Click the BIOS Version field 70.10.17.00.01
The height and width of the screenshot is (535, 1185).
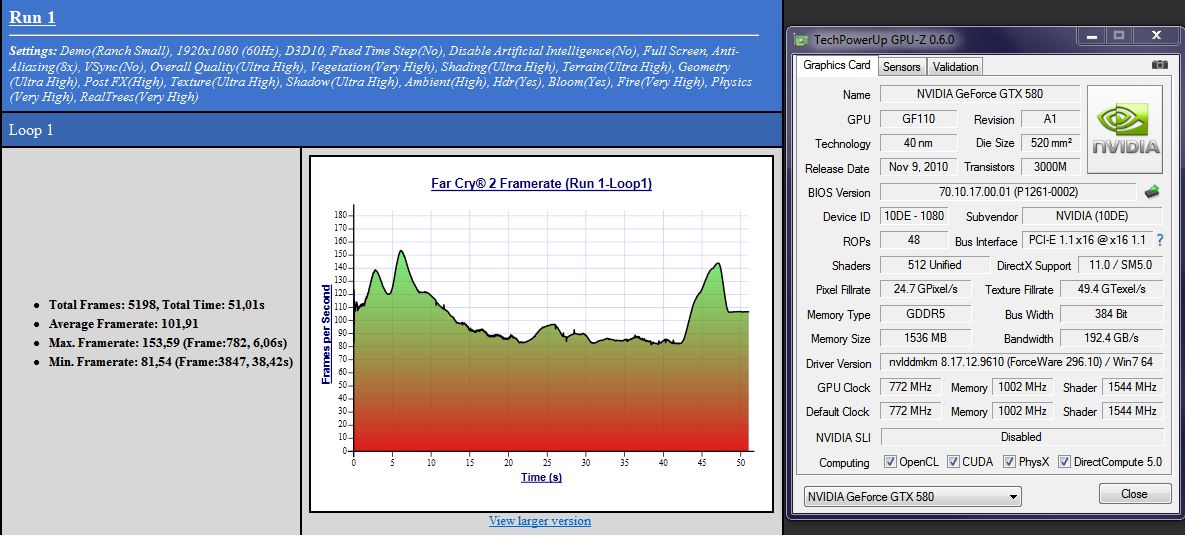[1008, 192]
